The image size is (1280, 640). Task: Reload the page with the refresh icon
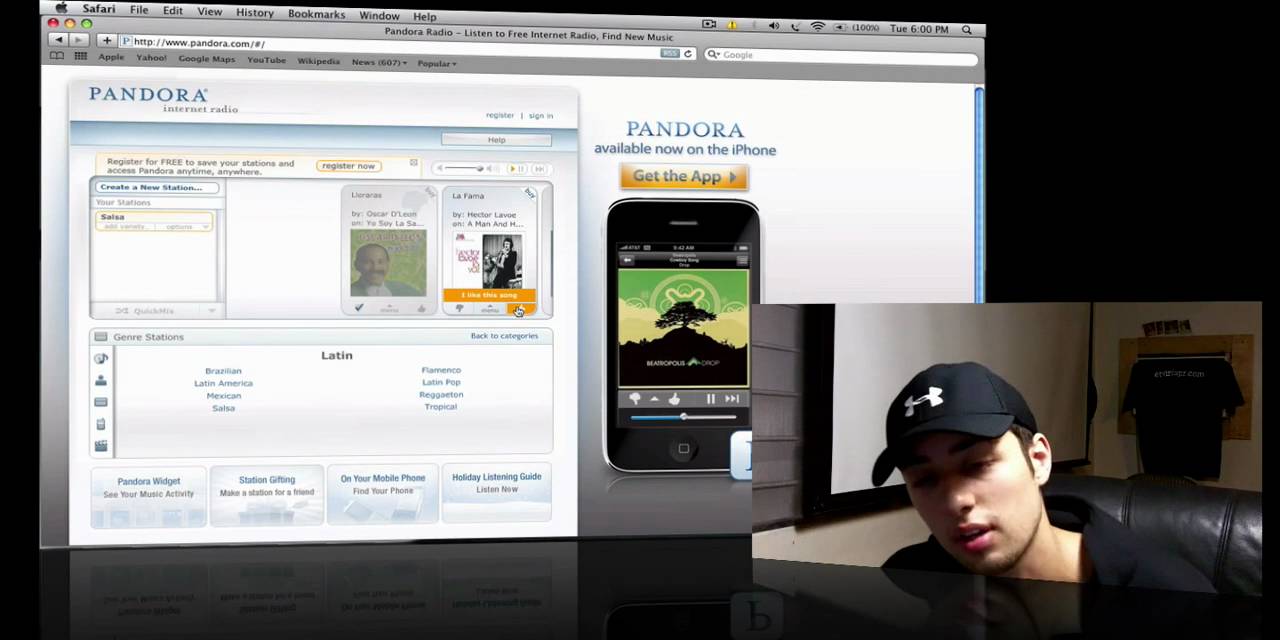(687, 54)
